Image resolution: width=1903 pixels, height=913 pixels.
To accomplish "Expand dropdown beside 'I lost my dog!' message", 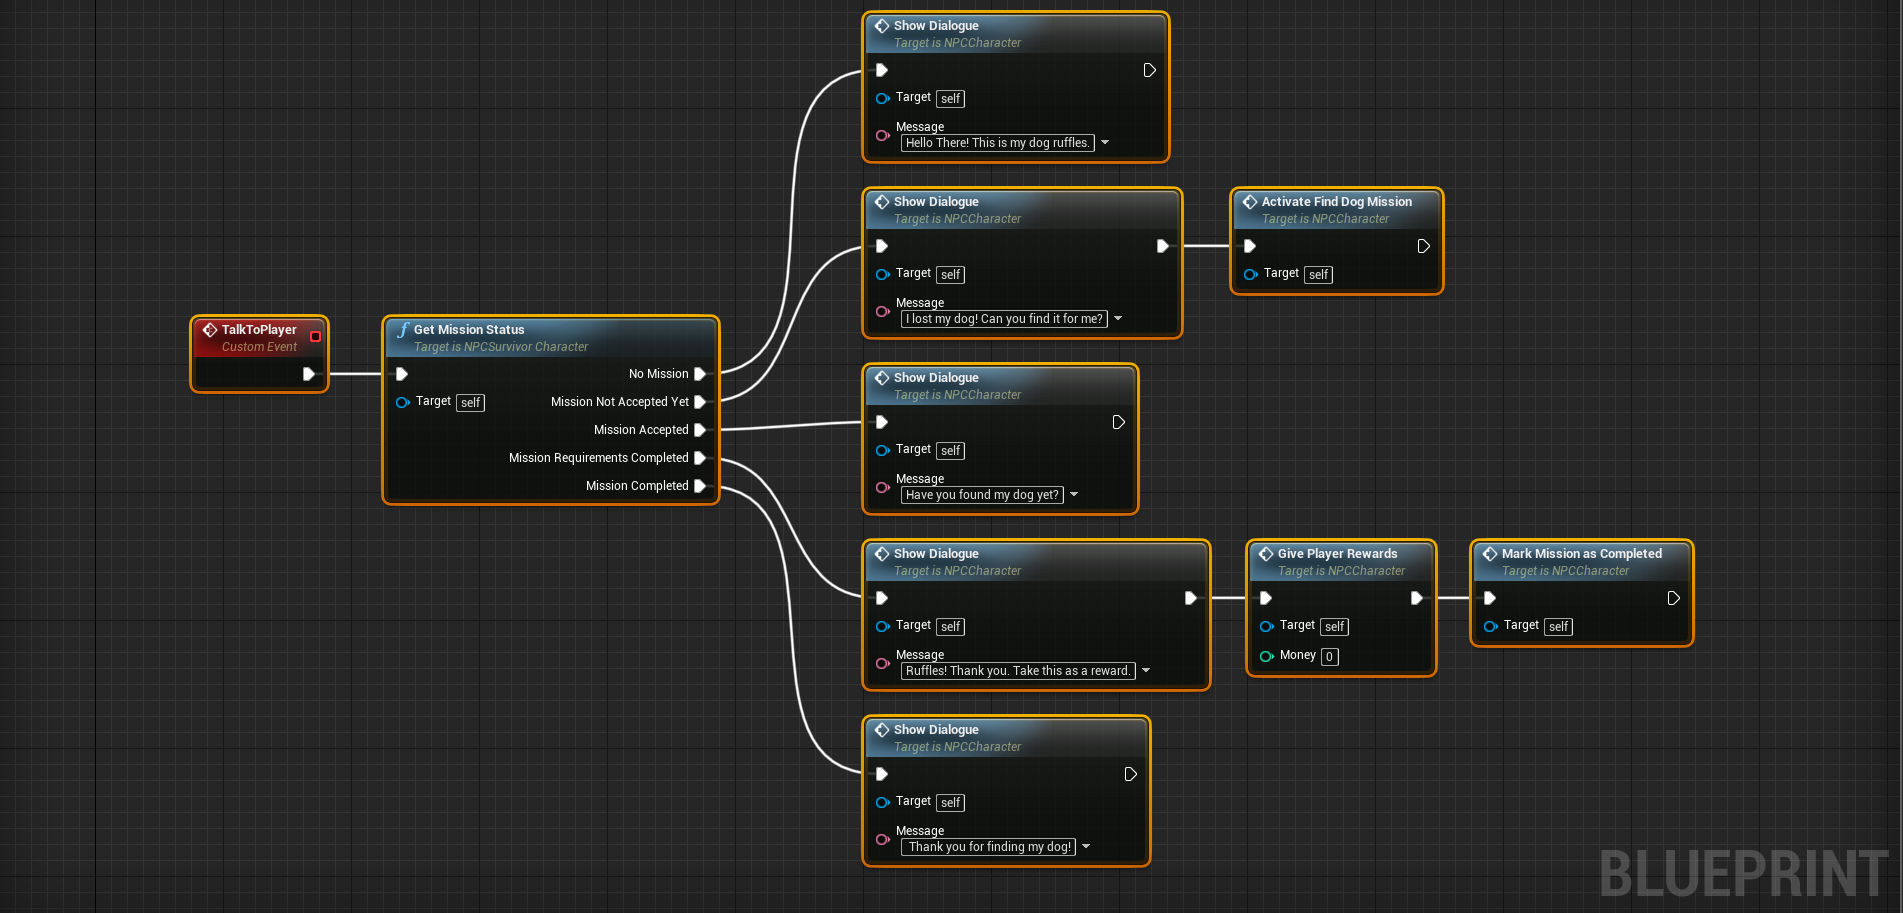I will click(1118, 319).
